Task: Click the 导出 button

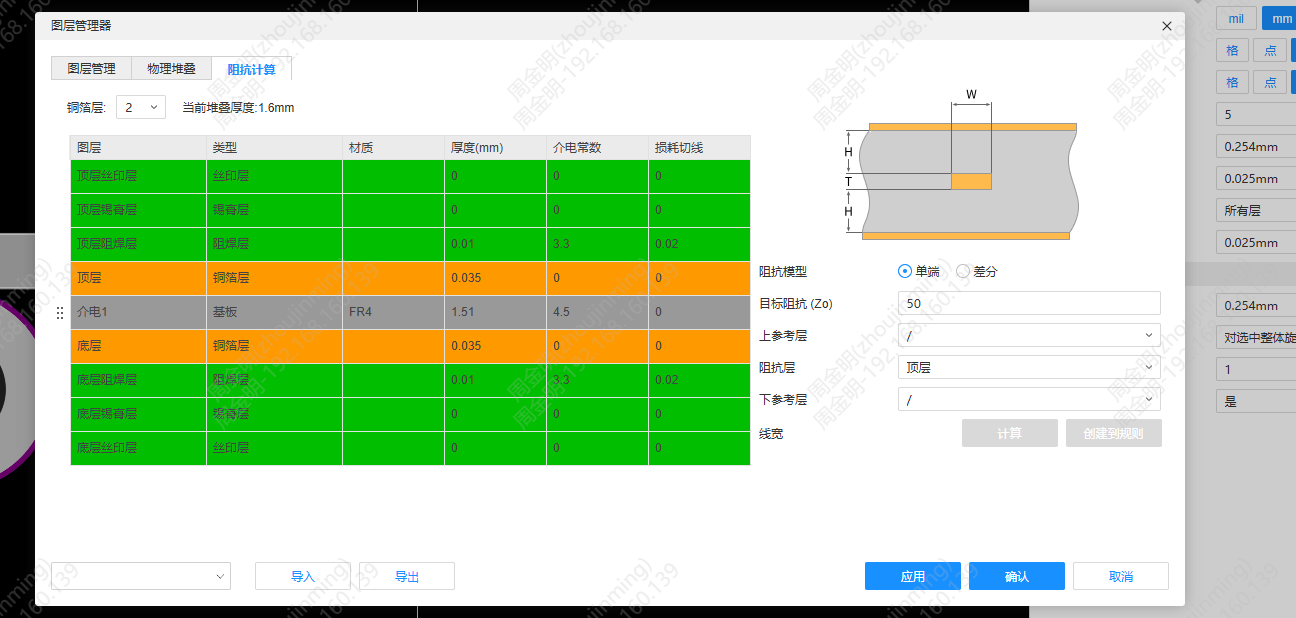Action: point(407,576)
